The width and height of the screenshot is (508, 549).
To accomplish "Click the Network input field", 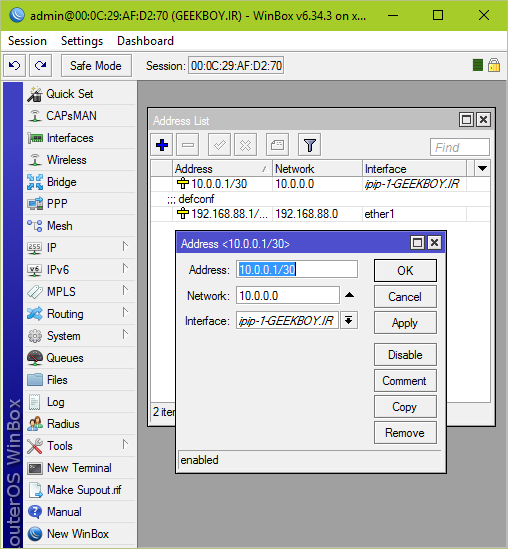I will tap(288, 296).
